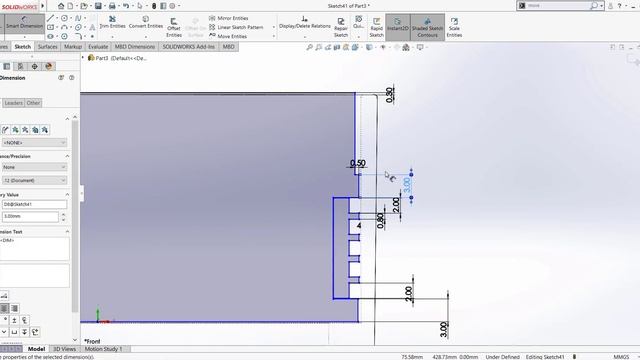Select the Line sketch tool
Image resolution: width=640 pixels, height=360 pixels.
click(50, 18)
